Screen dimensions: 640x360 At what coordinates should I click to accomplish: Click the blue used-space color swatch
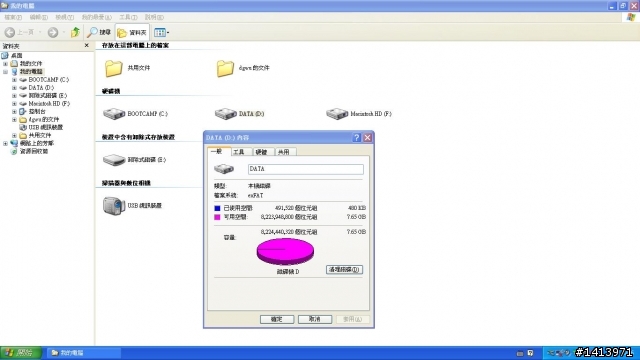(x=217, y=208)
